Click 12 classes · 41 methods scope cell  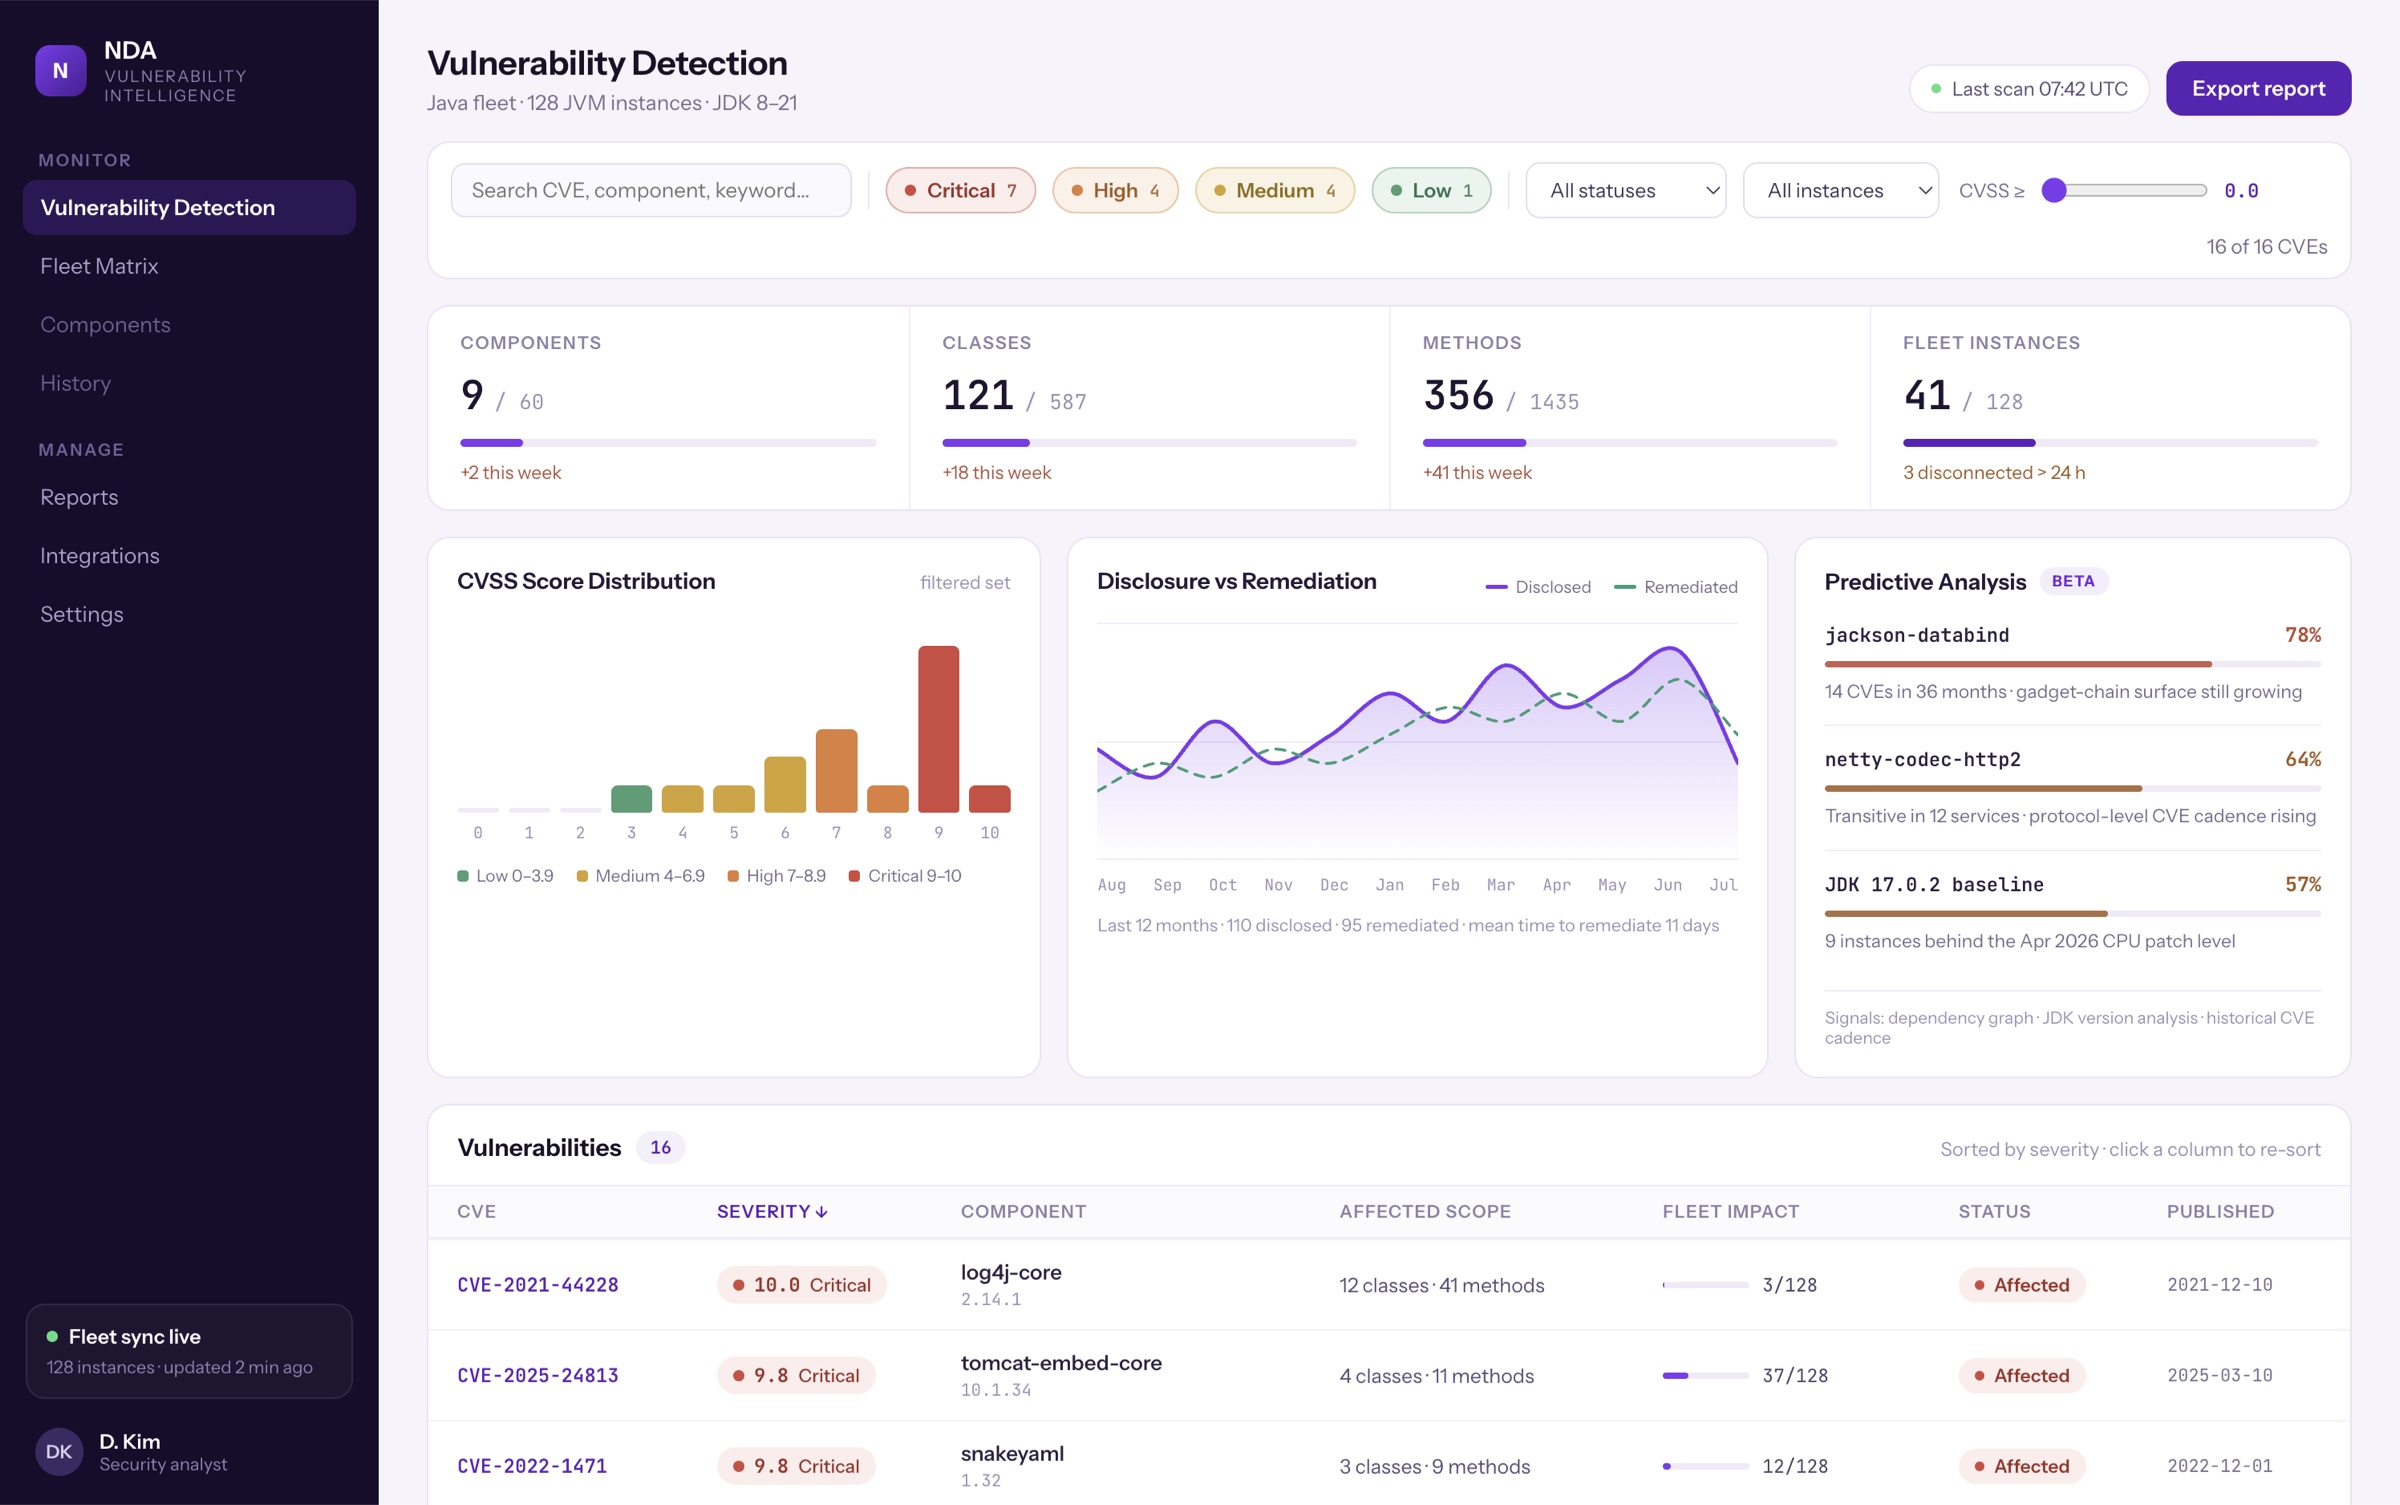(x=1441, y=1285)
